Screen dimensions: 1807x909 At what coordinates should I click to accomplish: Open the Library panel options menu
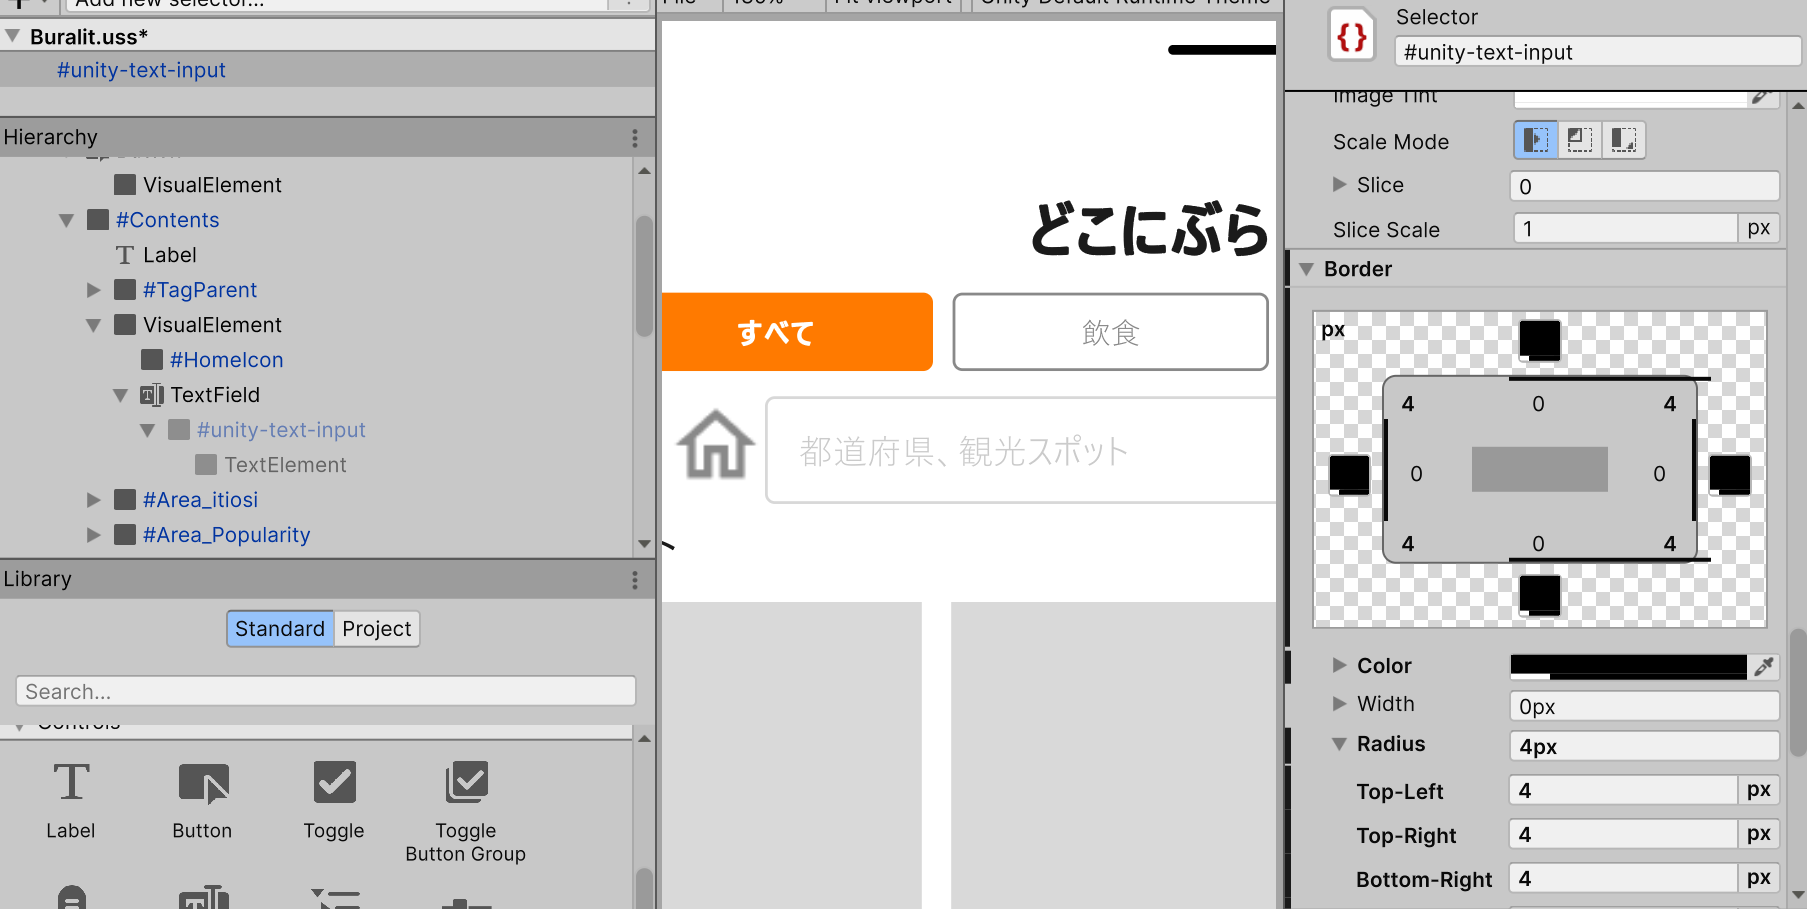(635, 580)
